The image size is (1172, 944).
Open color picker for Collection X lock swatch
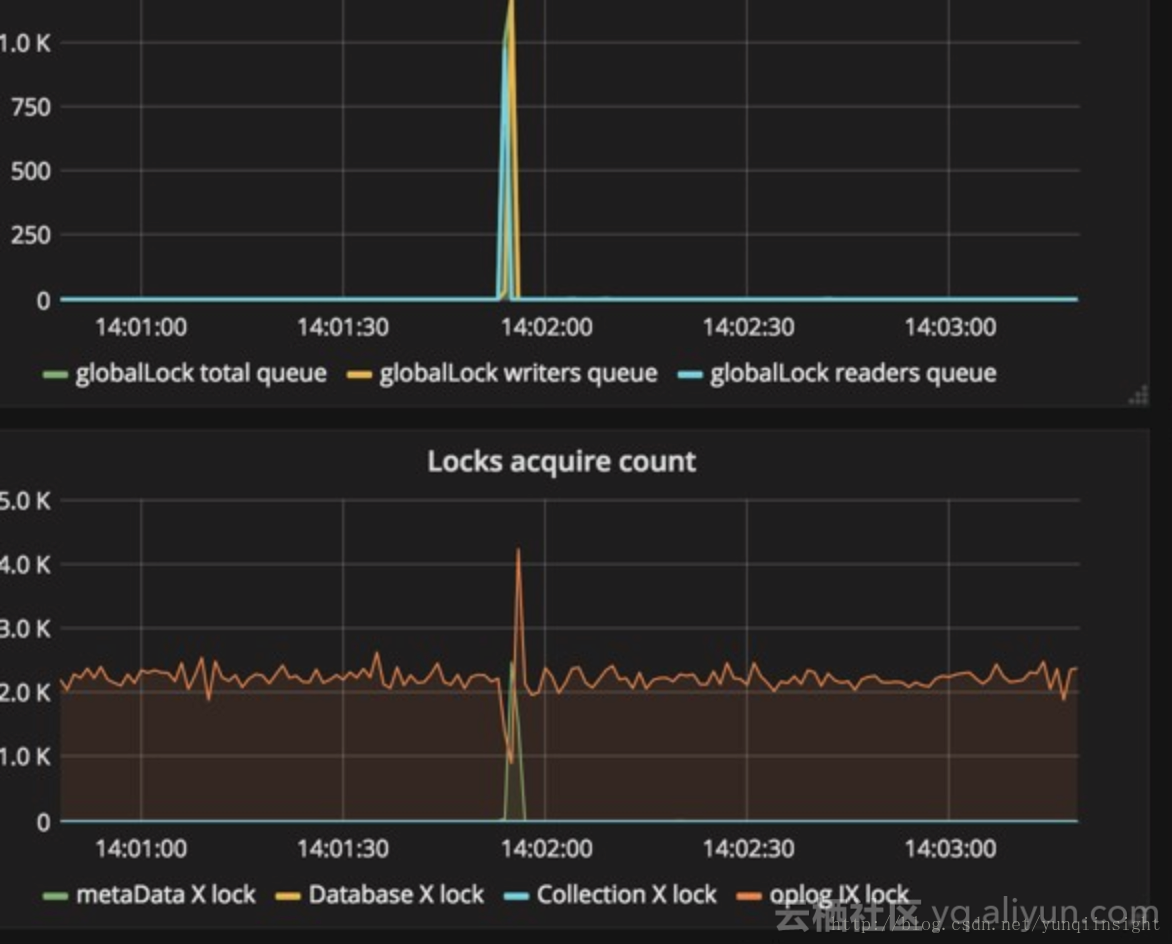click(516, 896)
